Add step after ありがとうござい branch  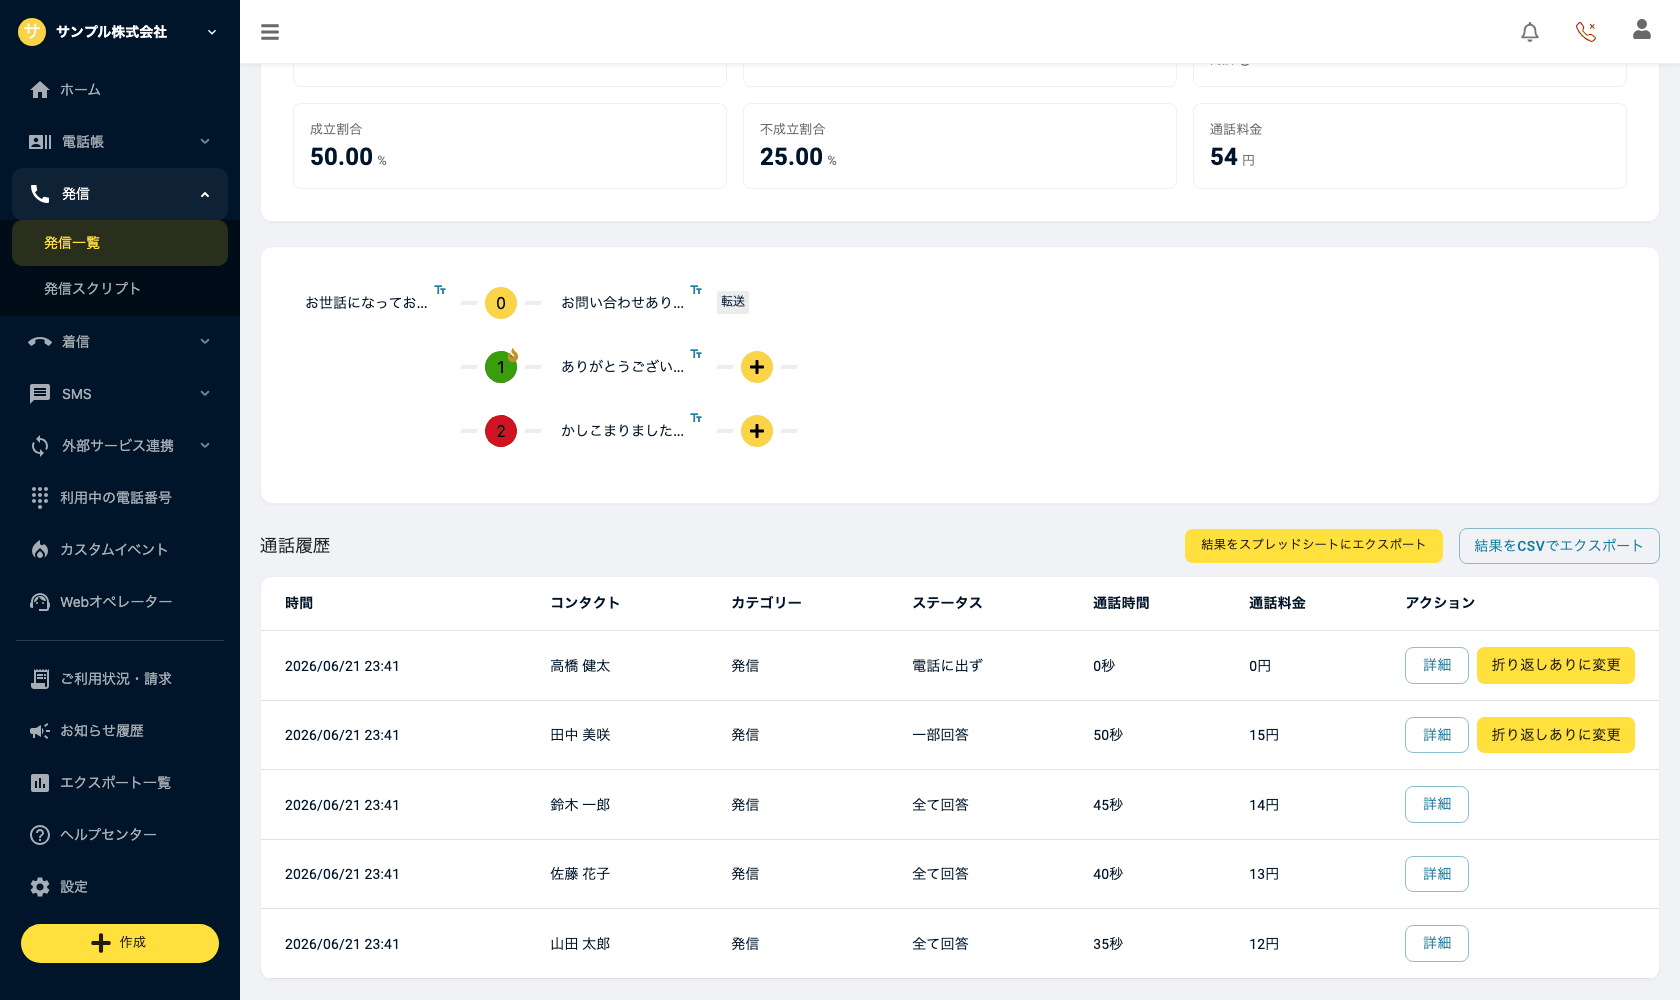pos(757,367)
